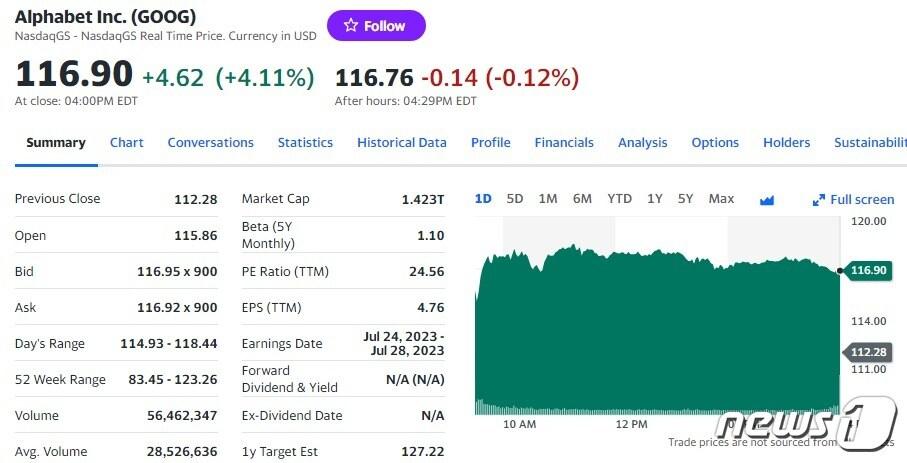Image resolution: width=907 pixels, height=463 pixels.
Task: Switch to the Summary tab
Action: coord(56,143)
